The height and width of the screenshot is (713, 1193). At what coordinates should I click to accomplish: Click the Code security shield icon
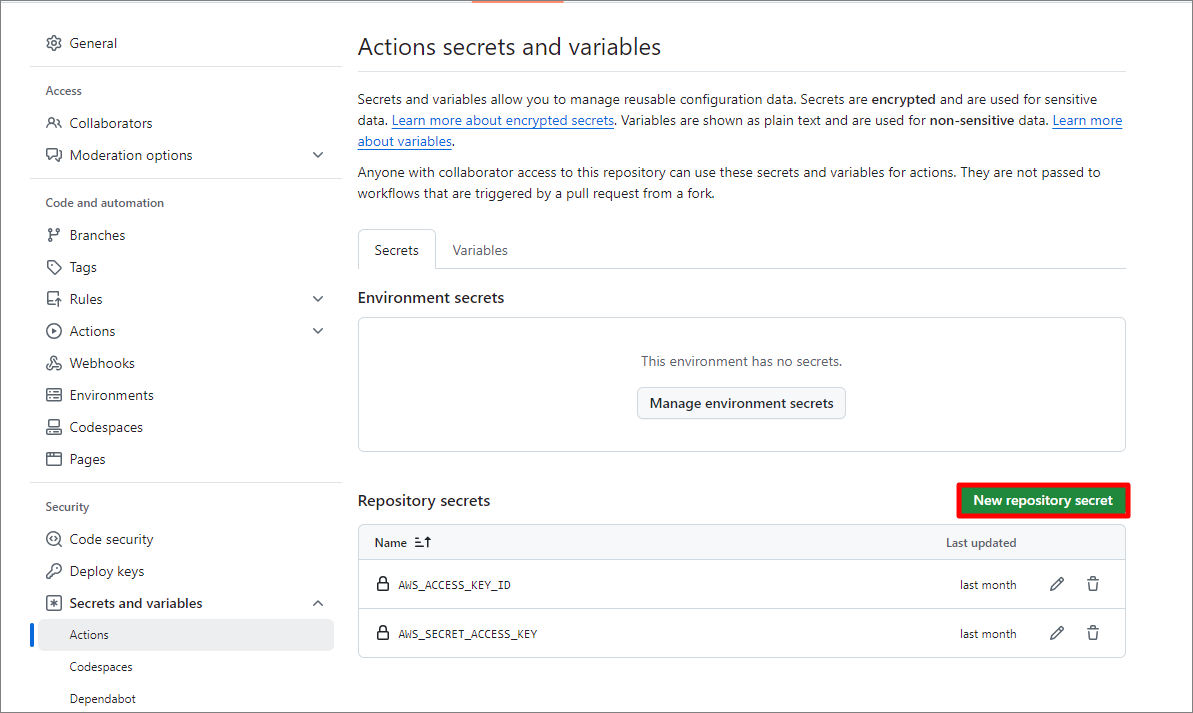click(x=53, y=538)
